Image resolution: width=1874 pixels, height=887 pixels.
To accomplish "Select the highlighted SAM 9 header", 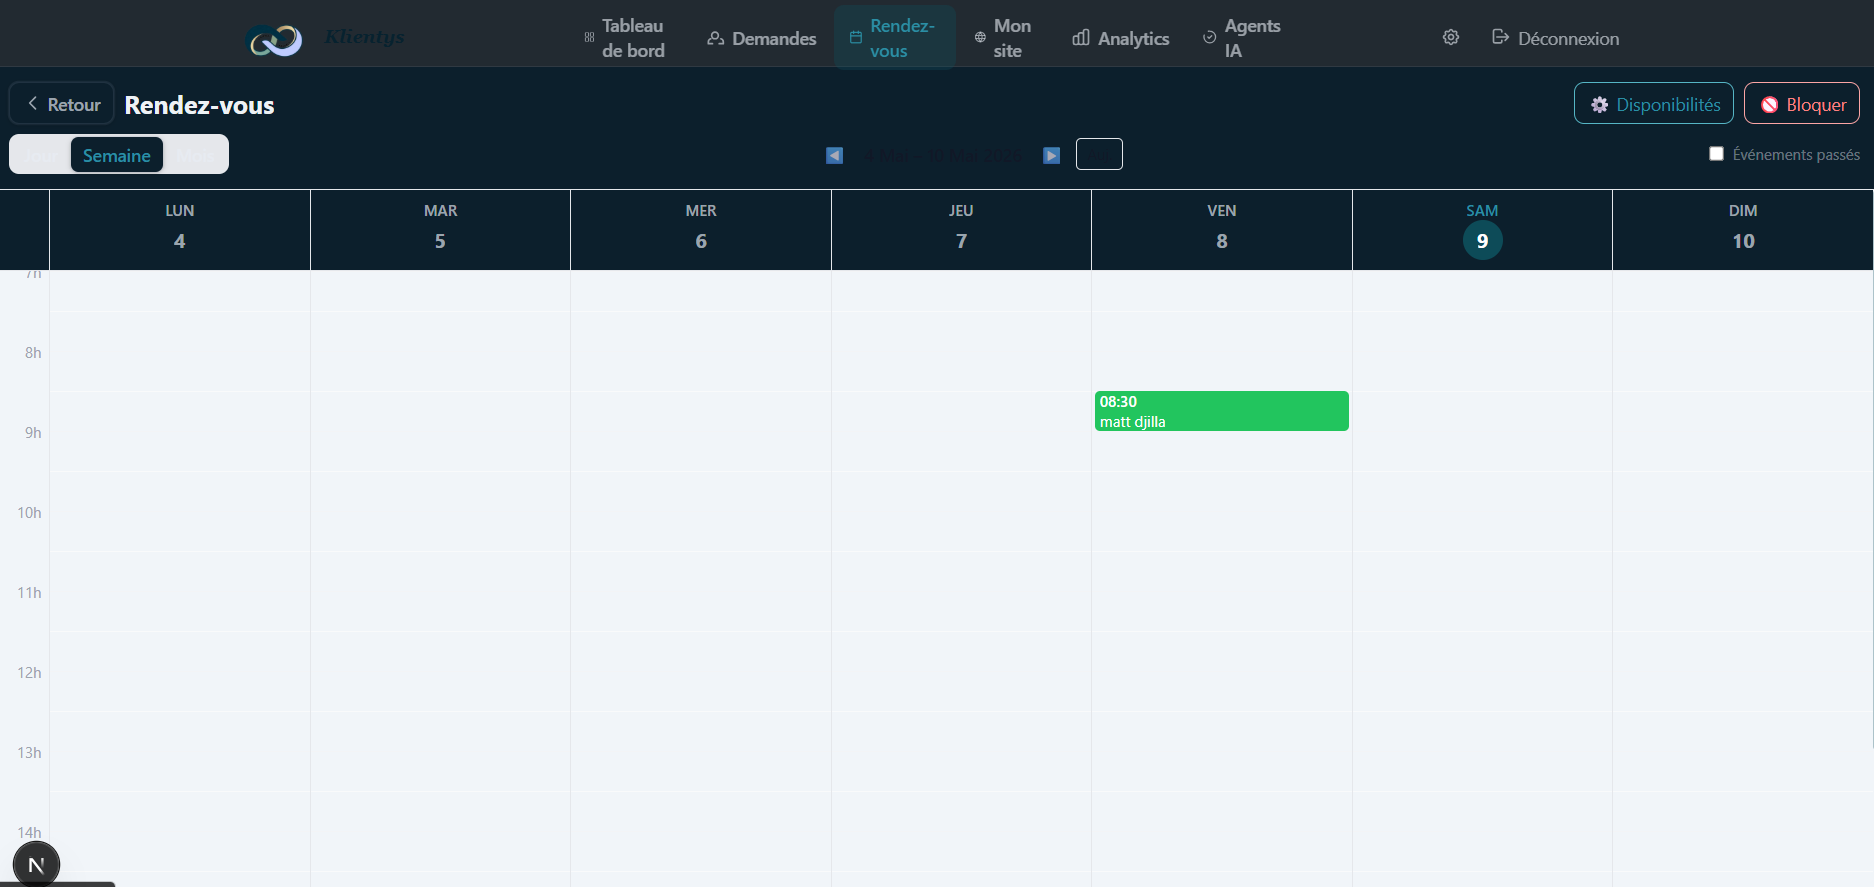I will 1482,229.
